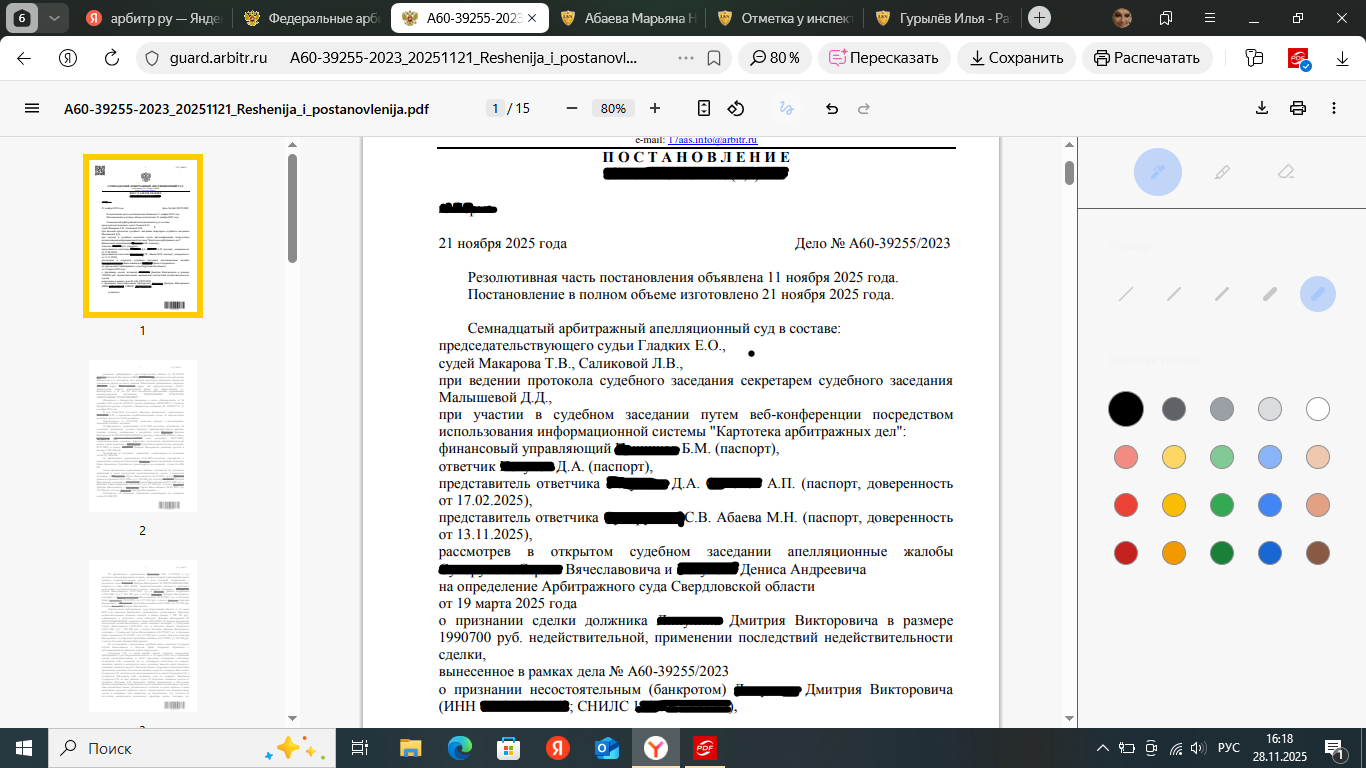This screenshot has width=1366, height=768.
Task: Toggle the bookmark flag in address bar
Action: point(712,58)
